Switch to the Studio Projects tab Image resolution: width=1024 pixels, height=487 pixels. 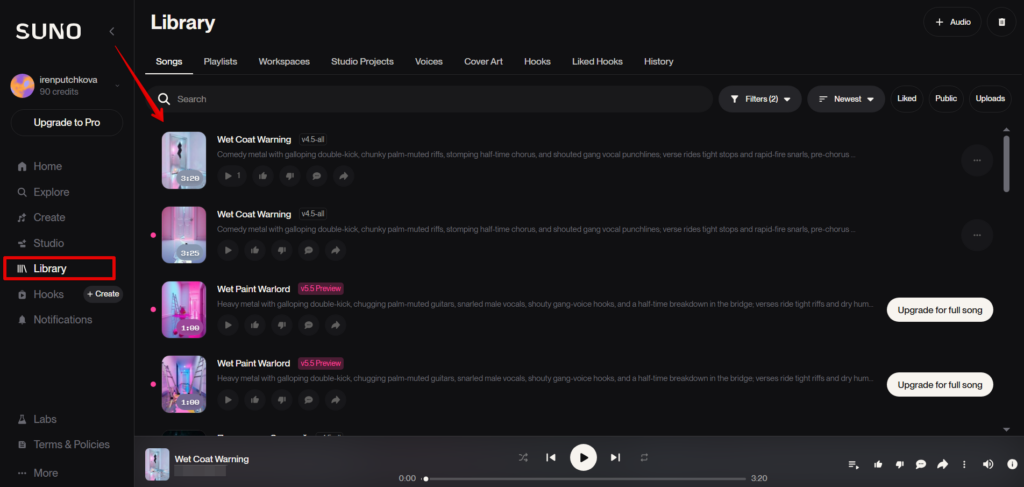click(362, 61)
